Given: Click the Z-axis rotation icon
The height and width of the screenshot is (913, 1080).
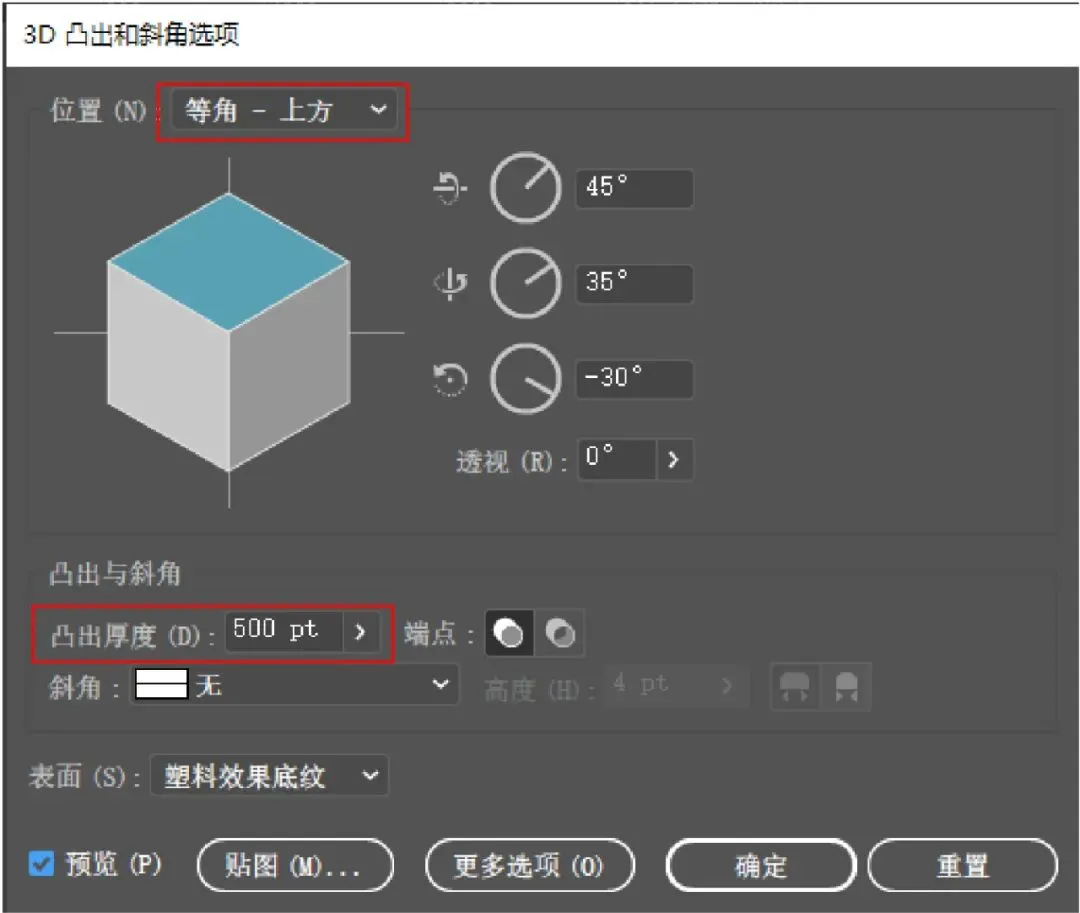Looking at the screenshot, I should tap(451, 379).
